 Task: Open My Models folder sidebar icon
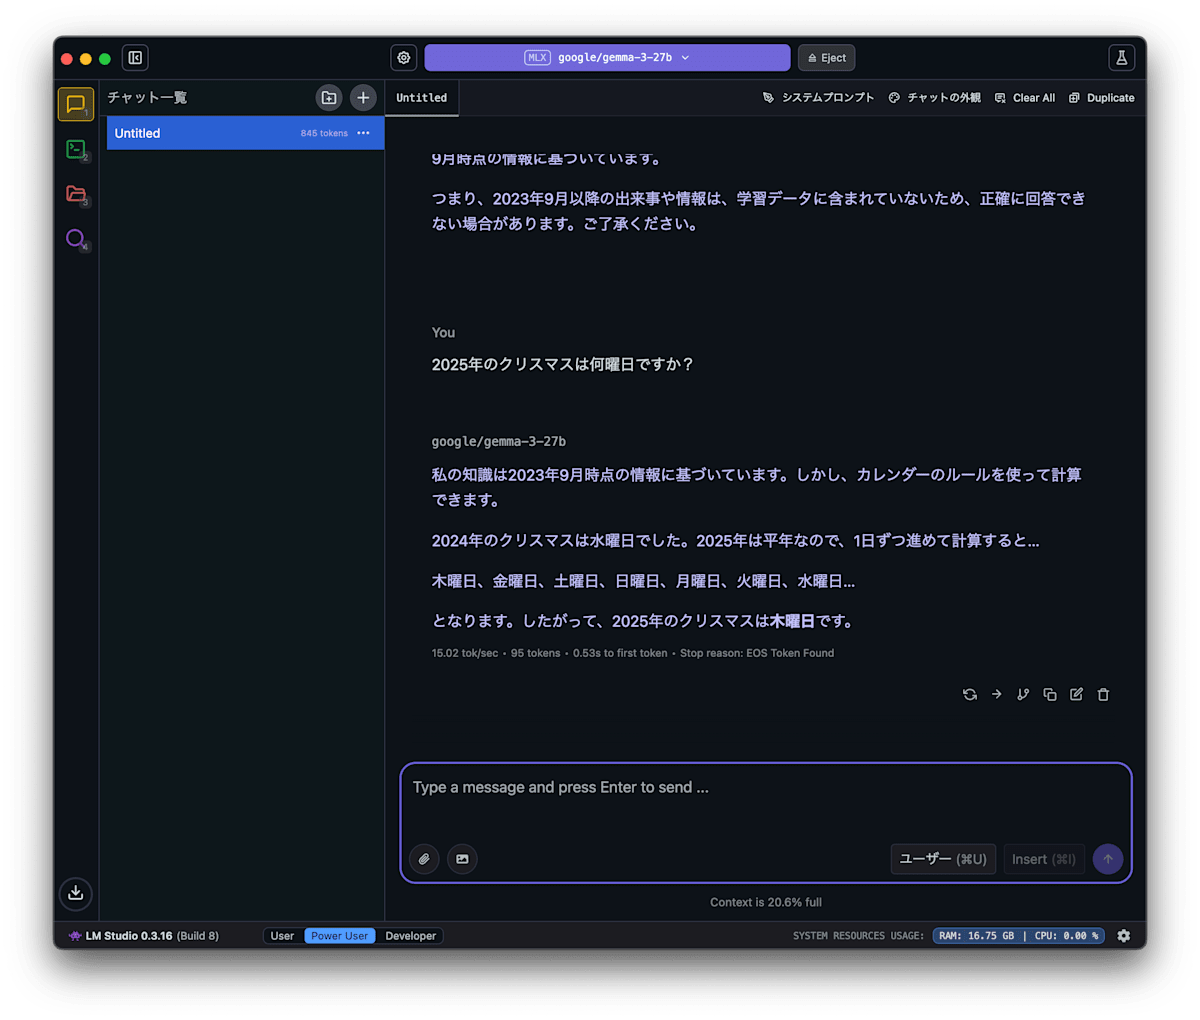click(x=76, y=193)
